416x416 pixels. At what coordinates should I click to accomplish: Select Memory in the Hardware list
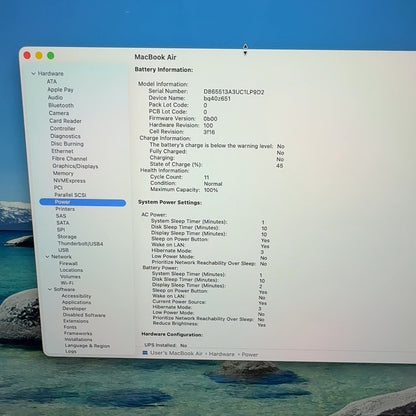63,173
